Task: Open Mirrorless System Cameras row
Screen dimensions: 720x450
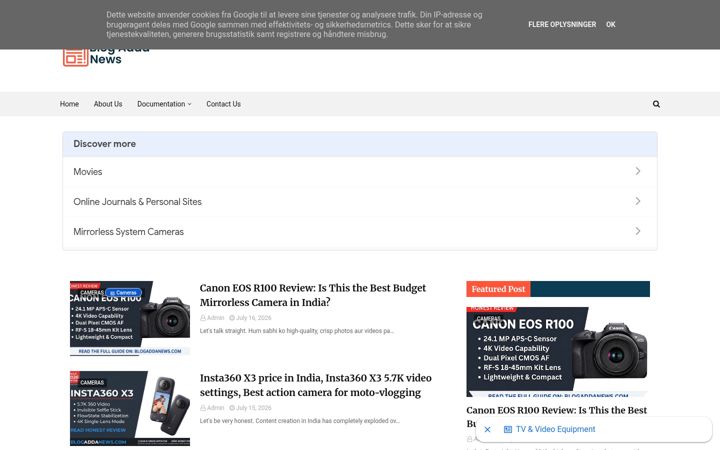Action: (360, 231)
